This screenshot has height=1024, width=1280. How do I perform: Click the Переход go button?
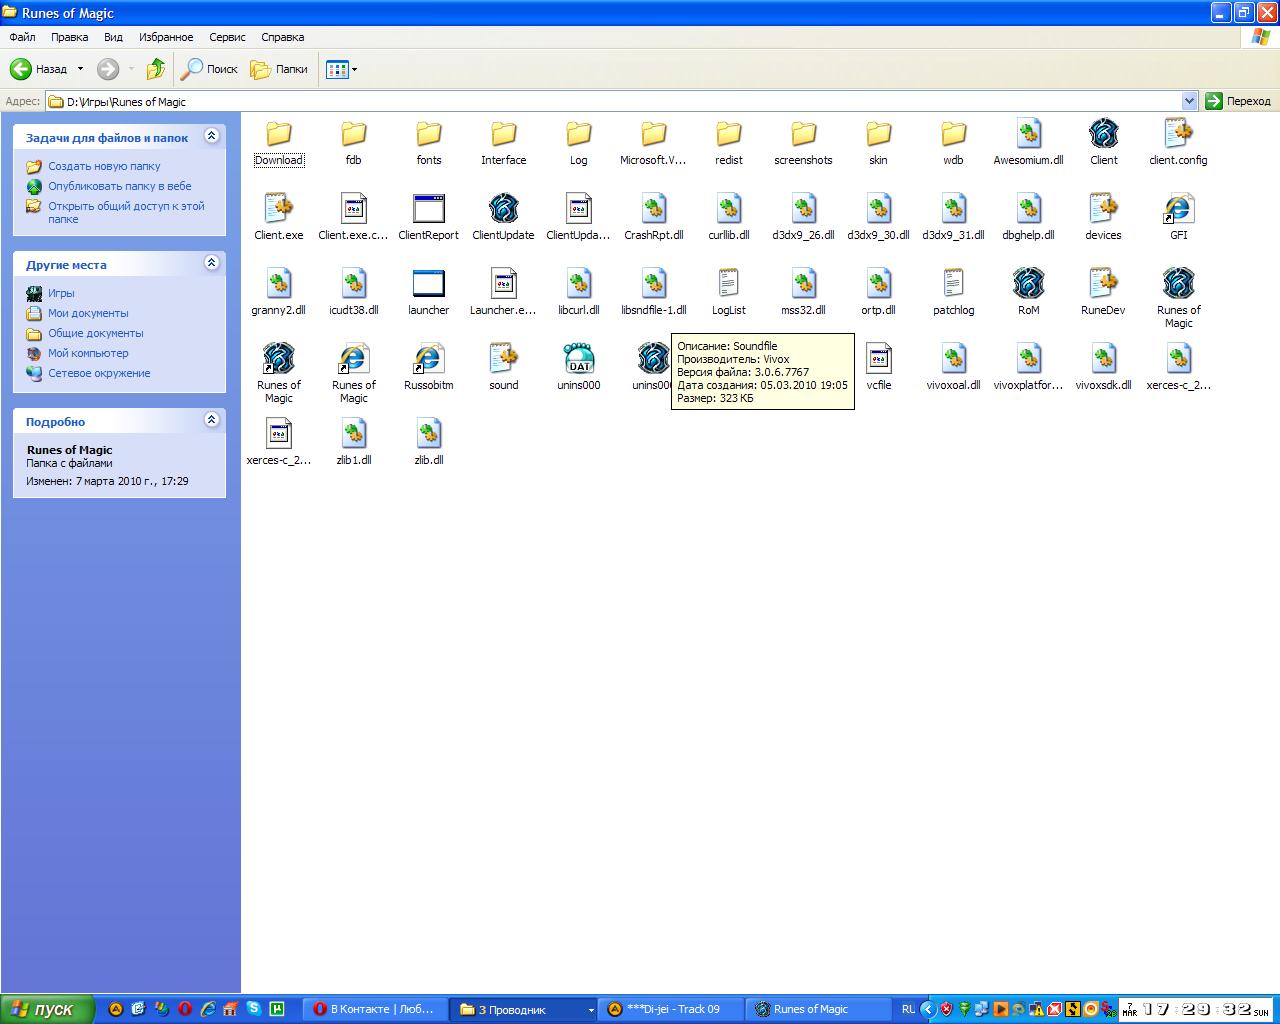pyautogui.click(x=1239, y=101)
